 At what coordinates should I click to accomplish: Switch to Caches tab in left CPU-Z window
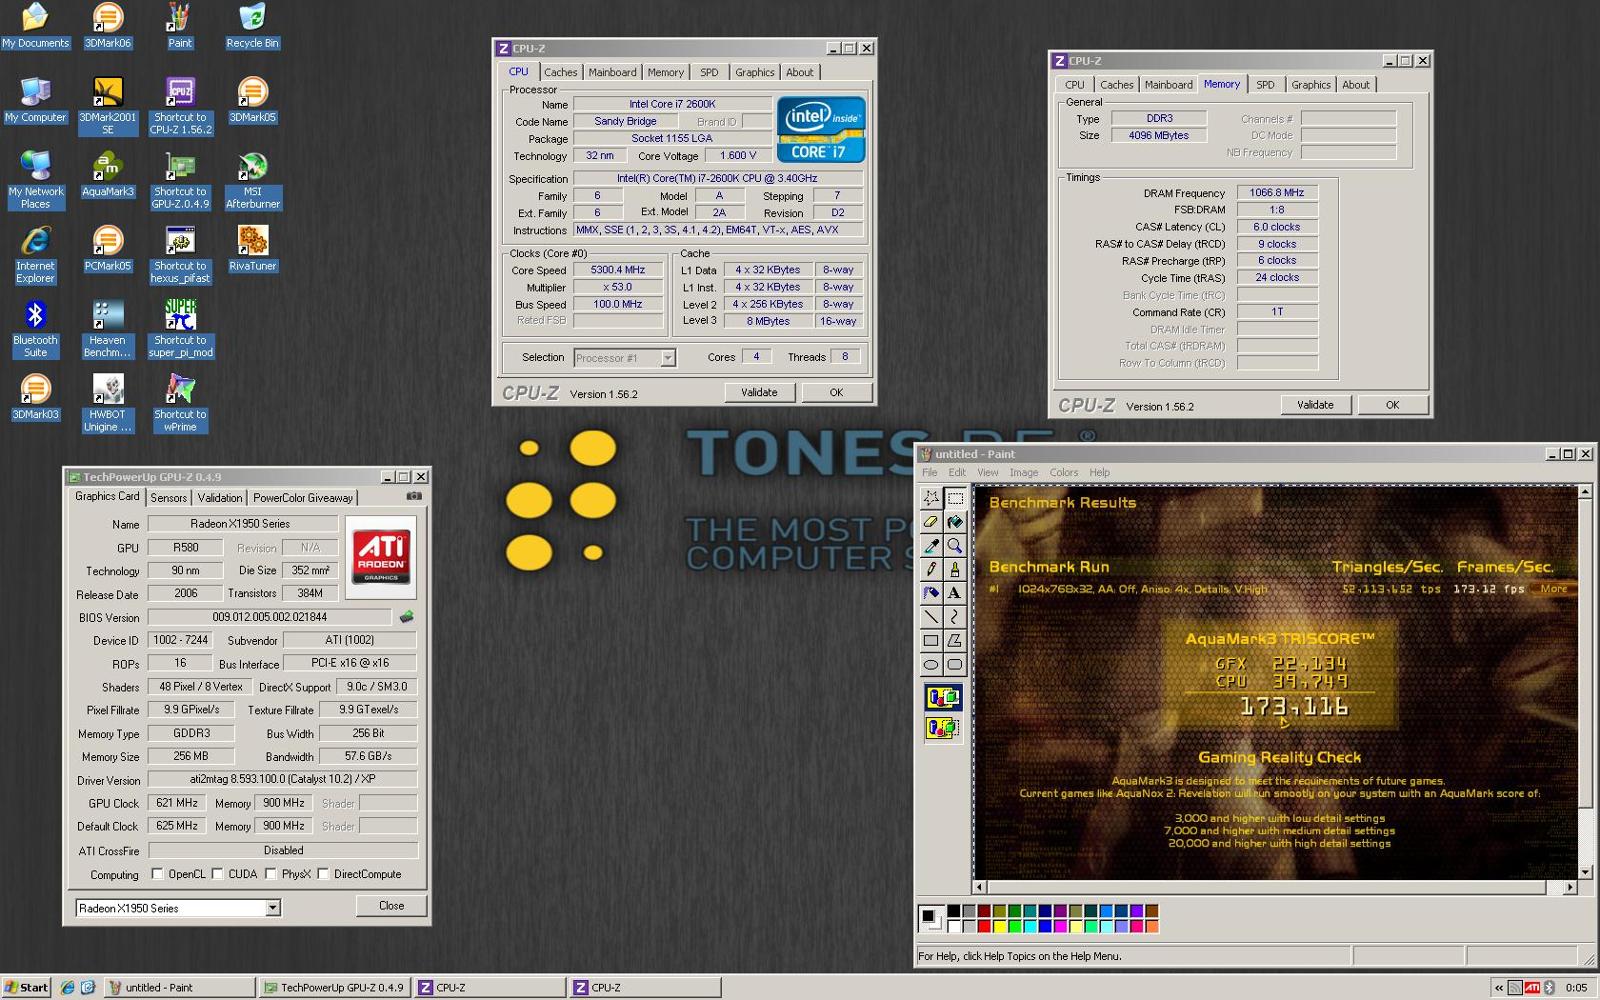(x=560, y=72)
